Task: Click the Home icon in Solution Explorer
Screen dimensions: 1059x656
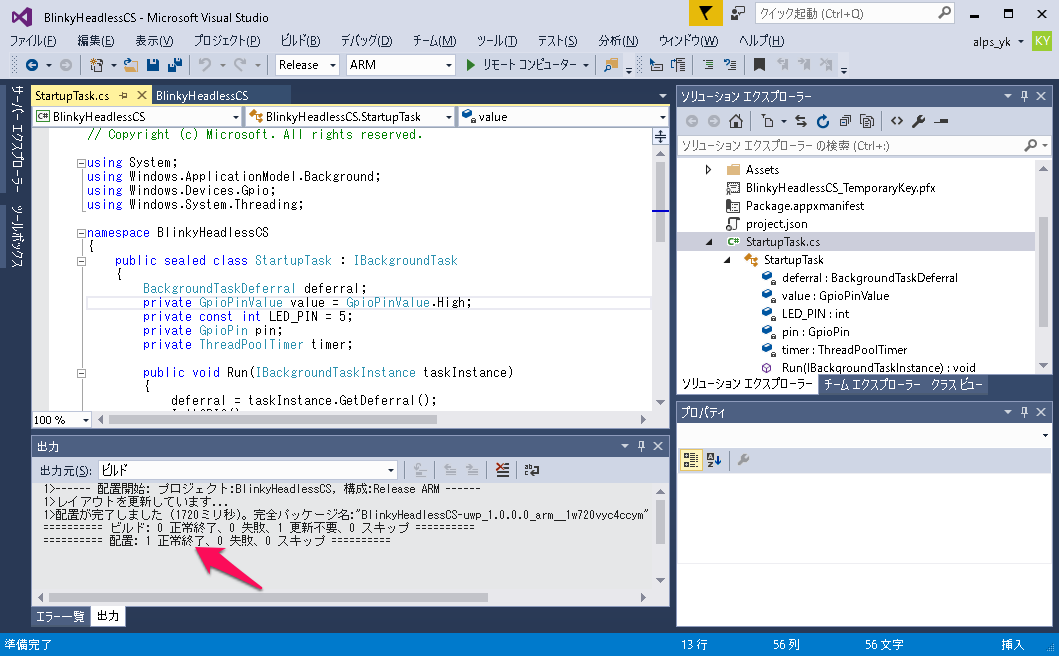Action: point(736,121)
